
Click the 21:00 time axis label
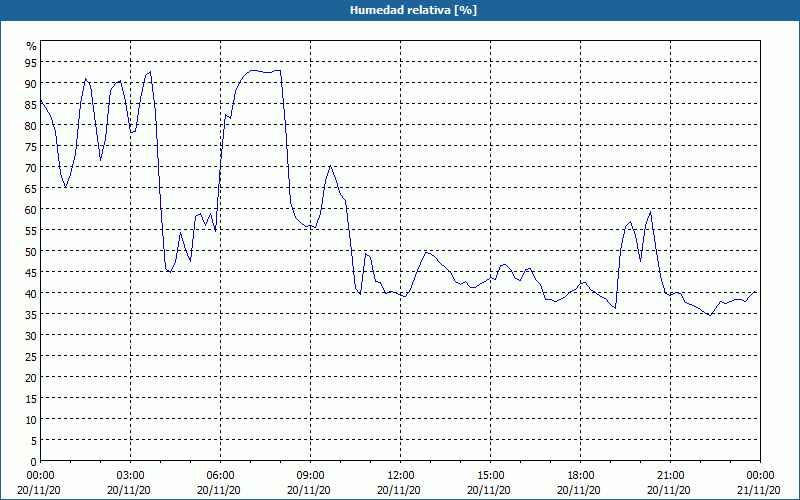(x=670, y=476)
